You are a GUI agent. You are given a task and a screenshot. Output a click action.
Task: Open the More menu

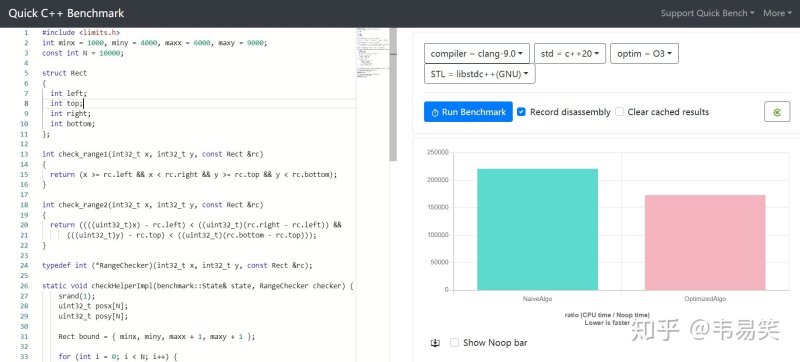777,13
